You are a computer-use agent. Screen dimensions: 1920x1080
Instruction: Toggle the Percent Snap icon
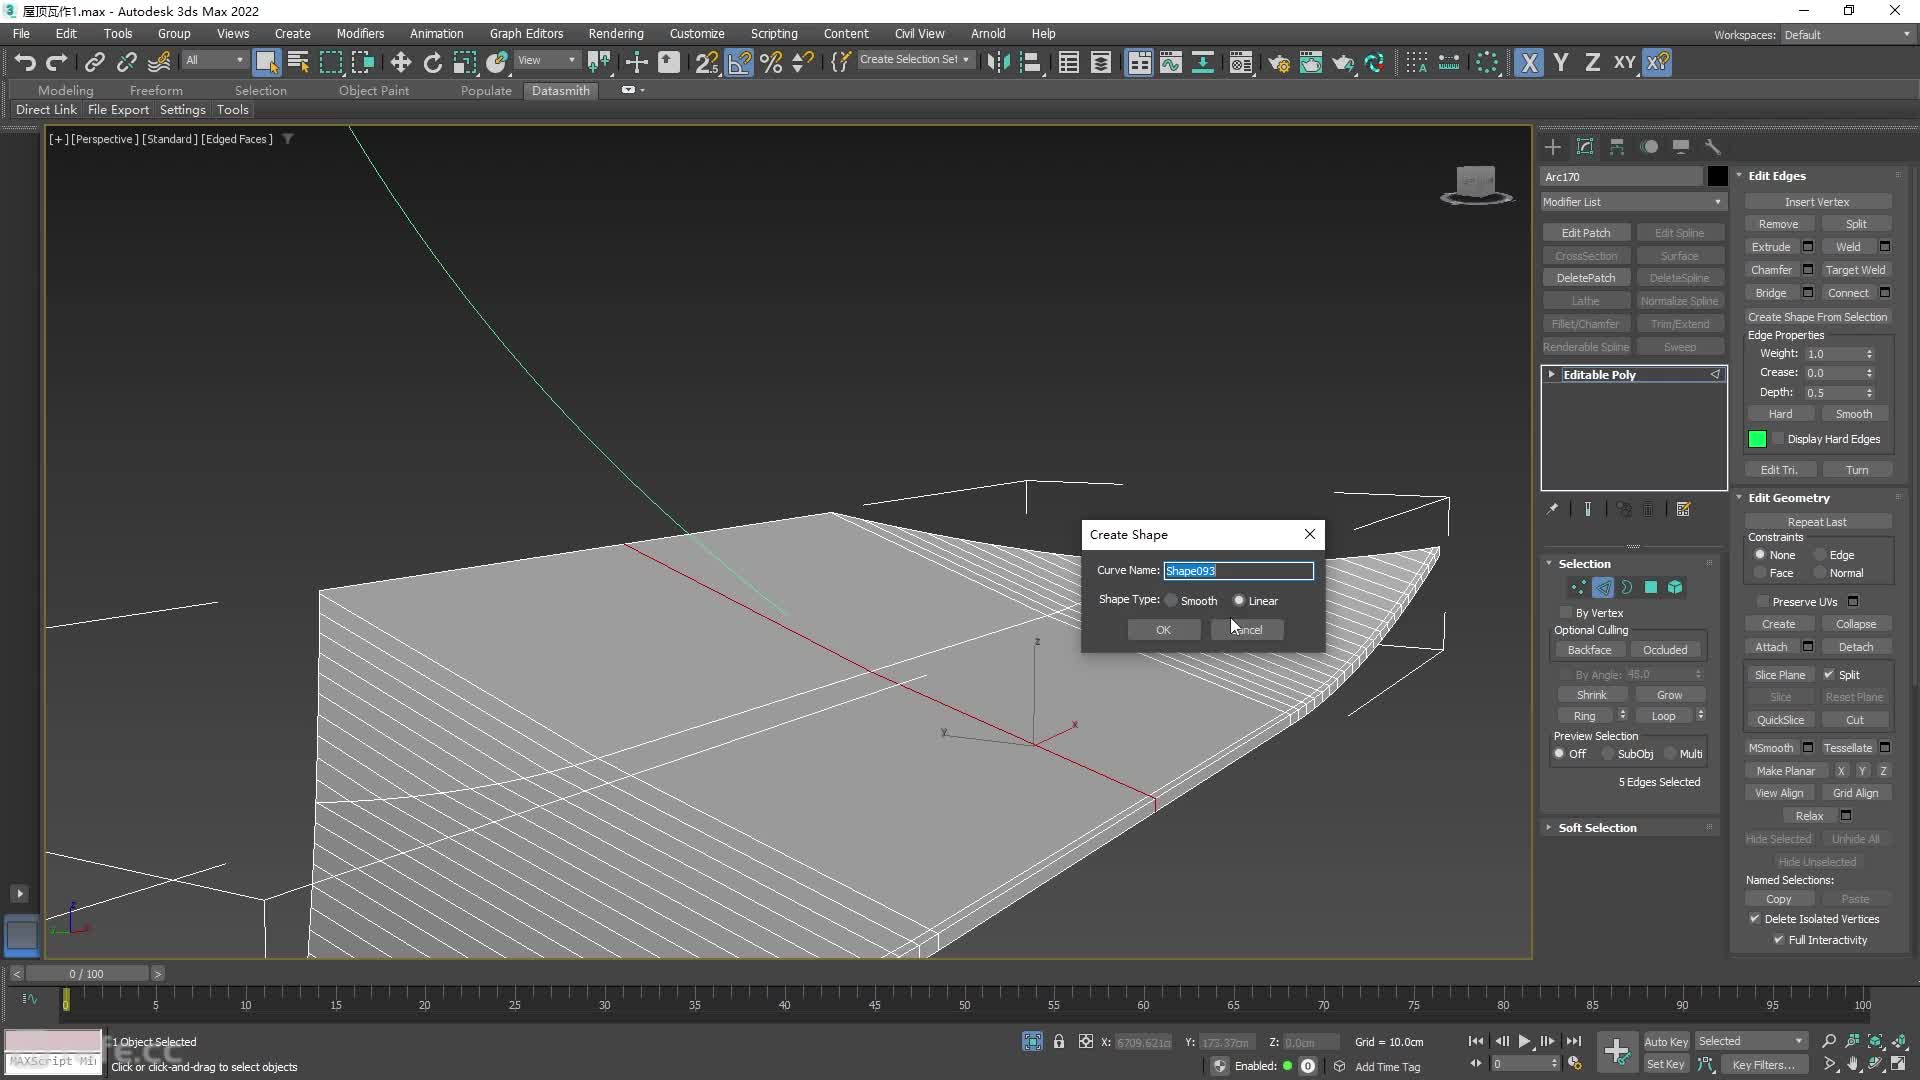pos(771,62)
